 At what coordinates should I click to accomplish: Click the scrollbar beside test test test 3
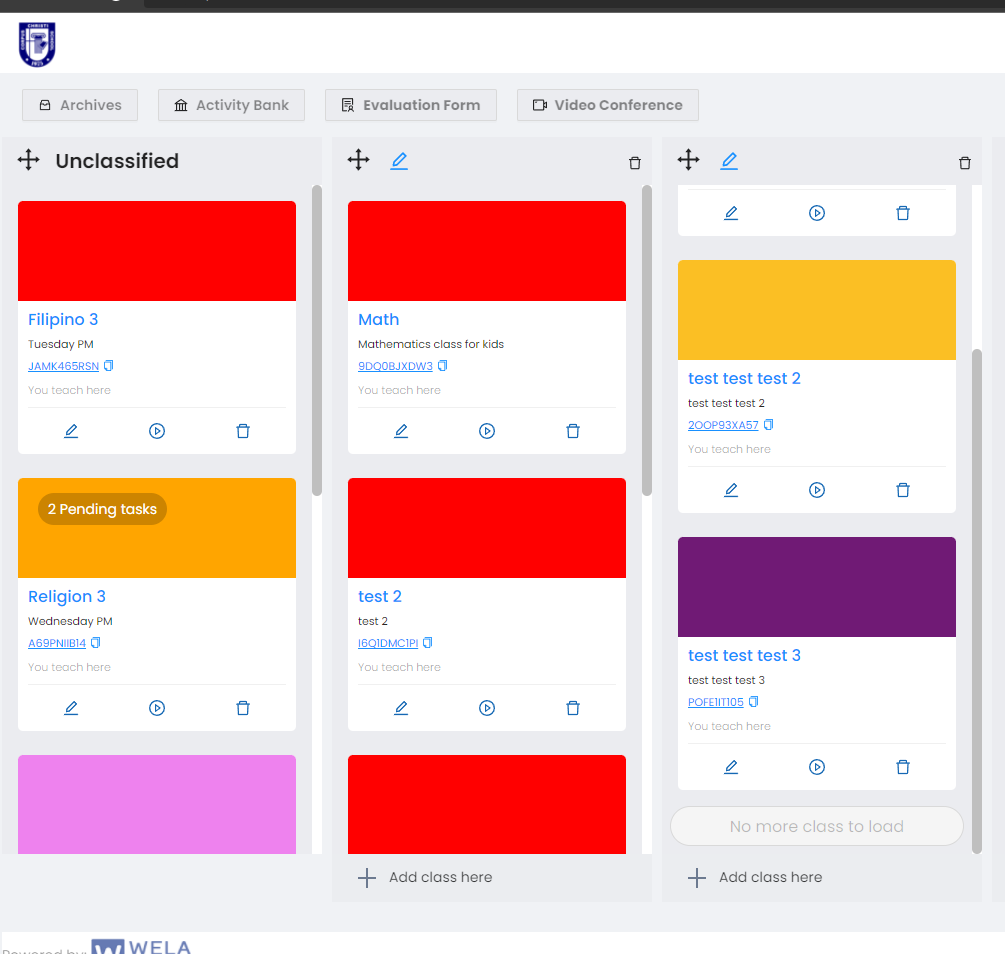(977, 601)
